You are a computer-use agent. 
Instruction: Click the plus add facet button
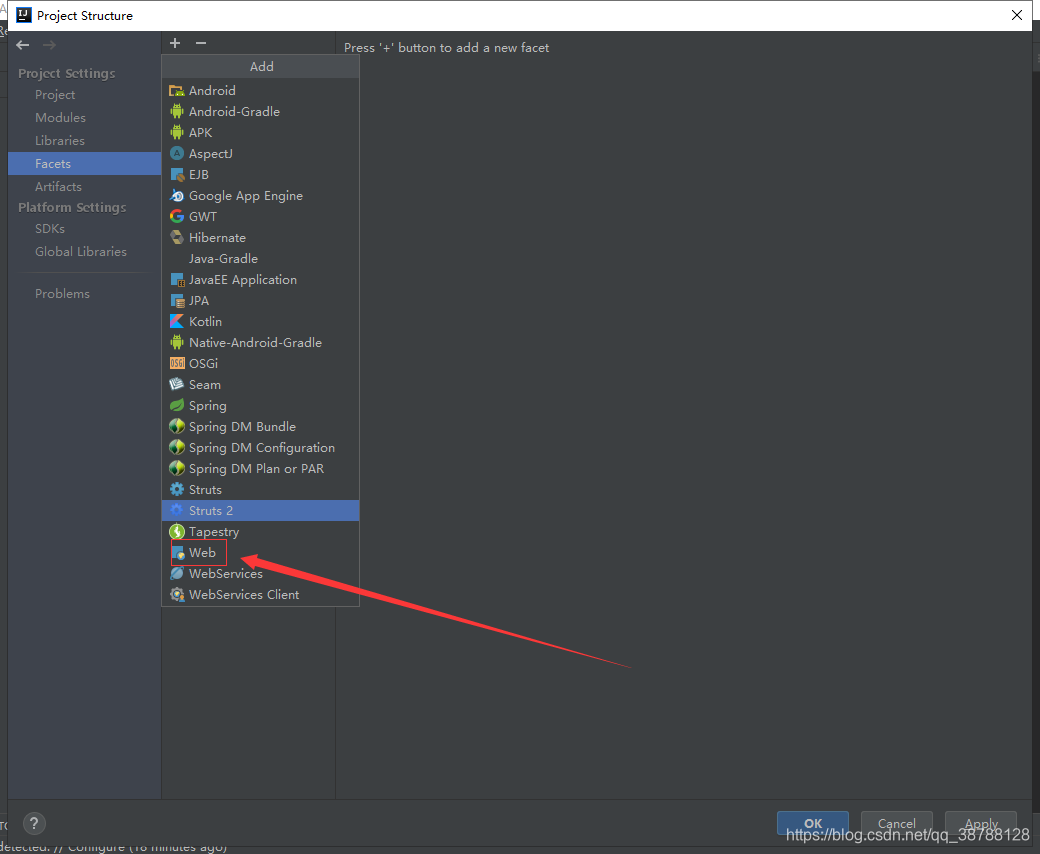[x=175, y=43]
